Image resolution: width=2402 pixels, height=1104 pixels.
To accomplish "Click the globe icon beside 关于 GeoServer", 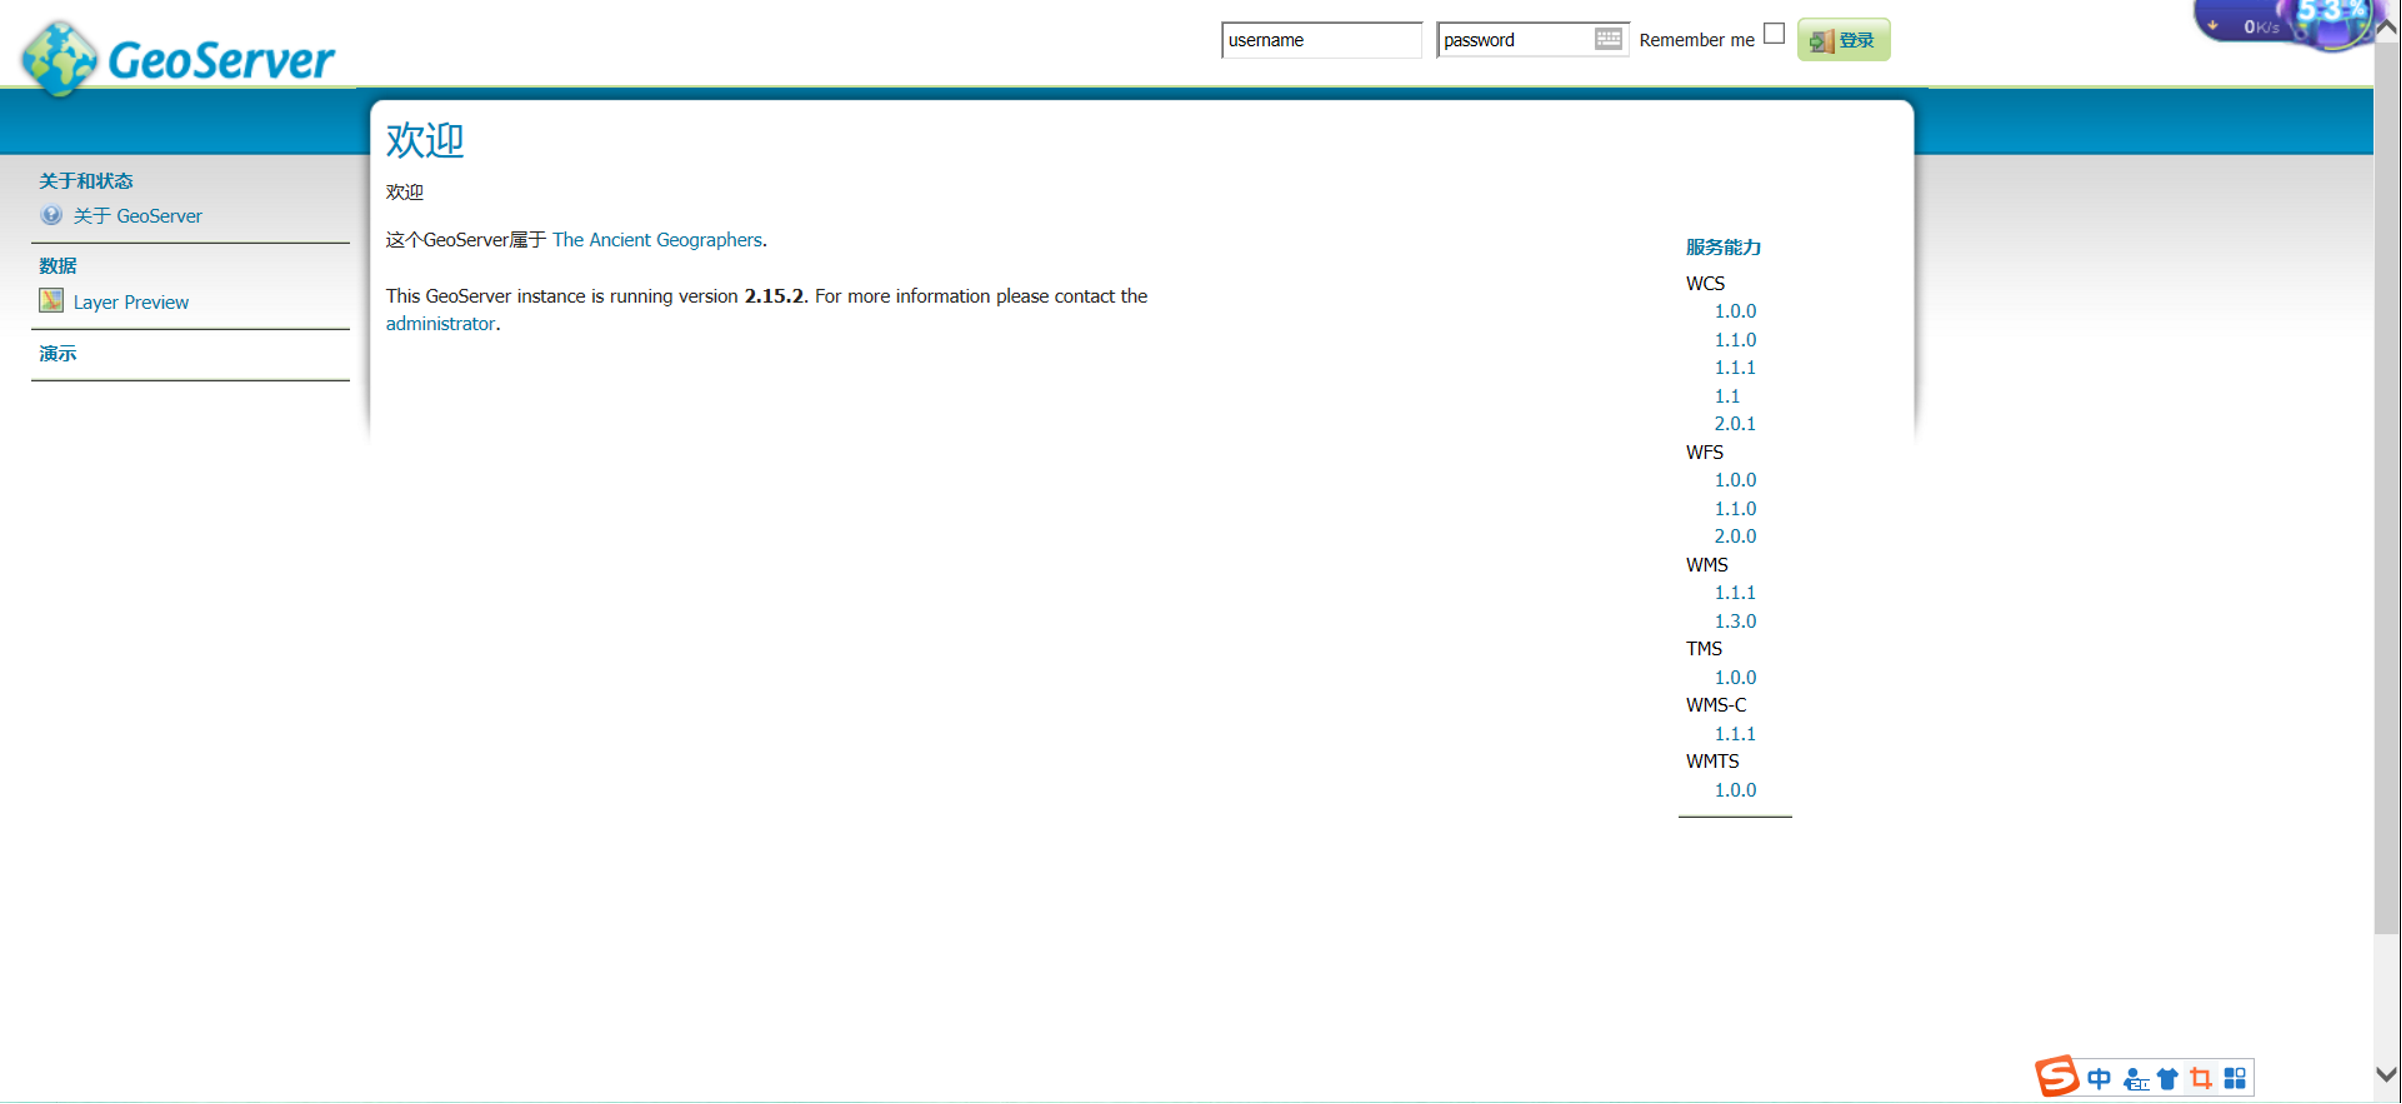I will (x=50, y=214).
